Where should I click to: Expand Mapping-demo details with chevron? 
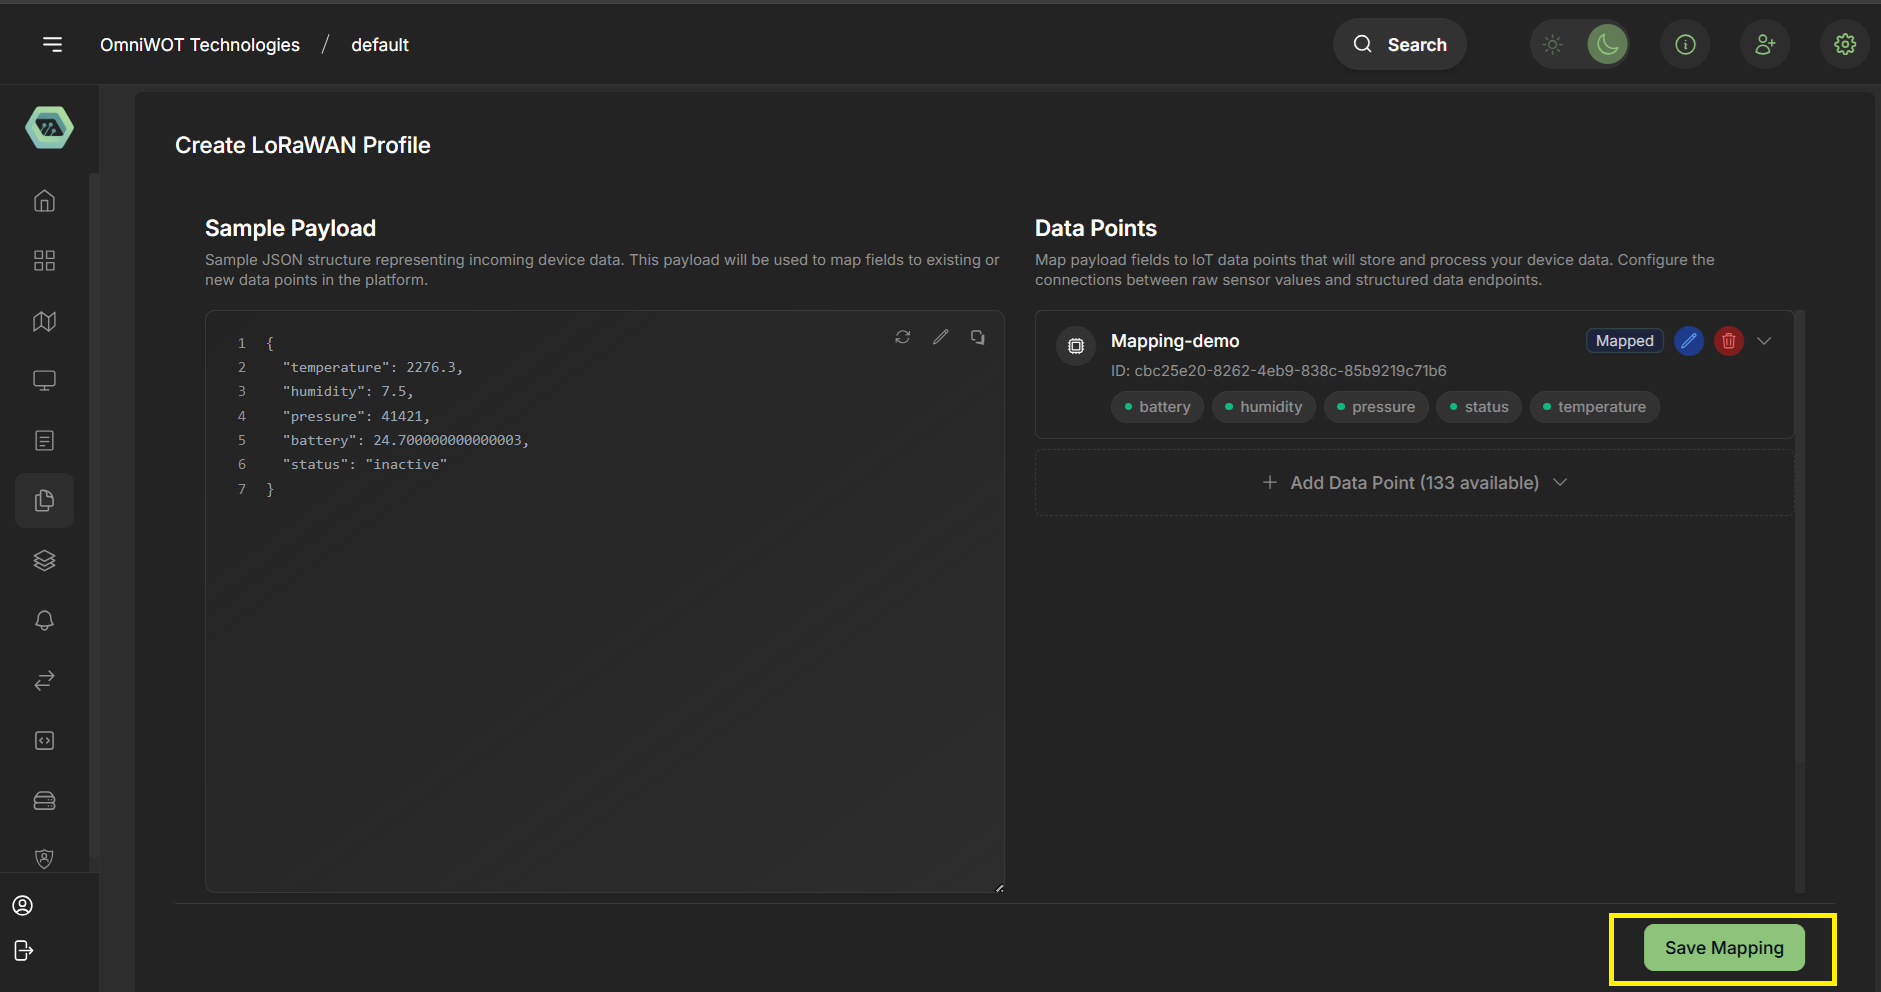pyautogui.click(x=1764, y=341)
